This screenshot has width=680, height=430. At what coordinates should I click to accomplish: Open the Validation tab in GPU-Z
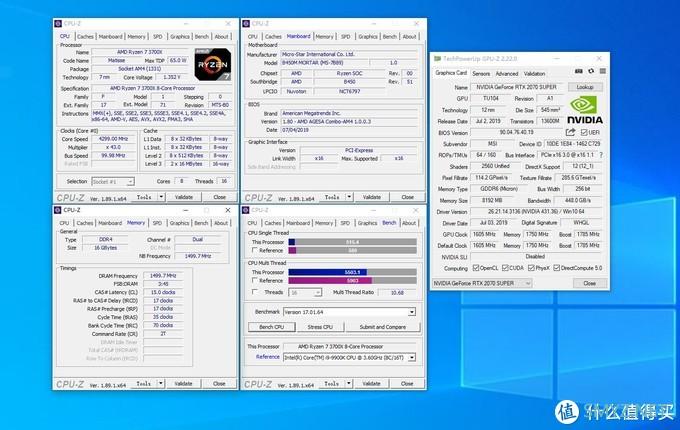[534, 74]
